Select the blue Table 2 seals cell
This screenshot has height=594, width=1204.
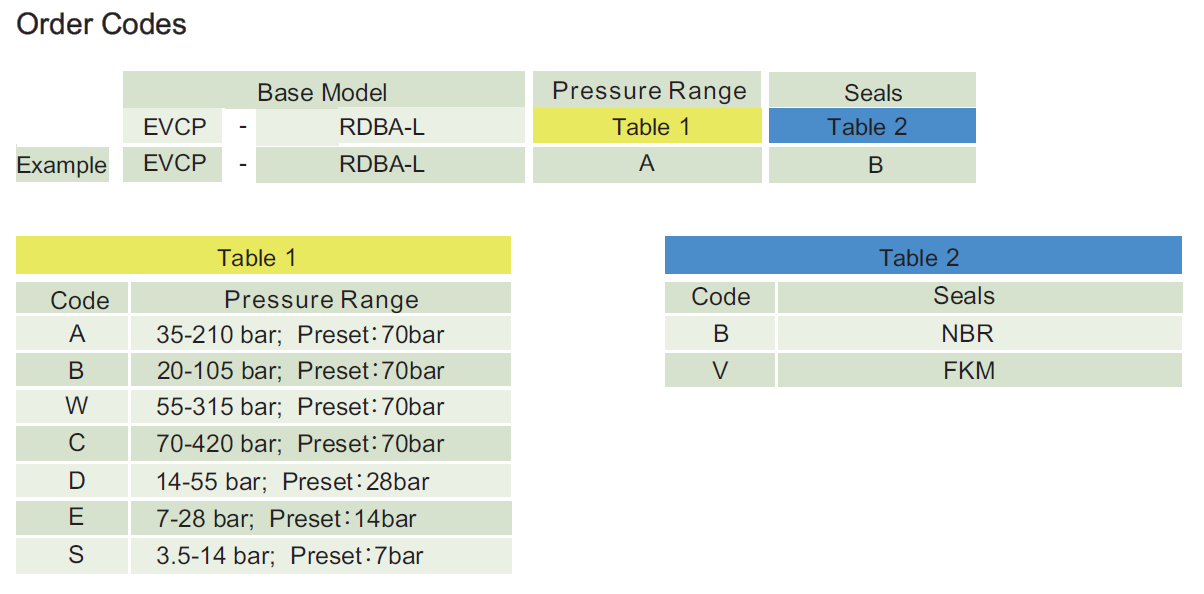(872, 127)
